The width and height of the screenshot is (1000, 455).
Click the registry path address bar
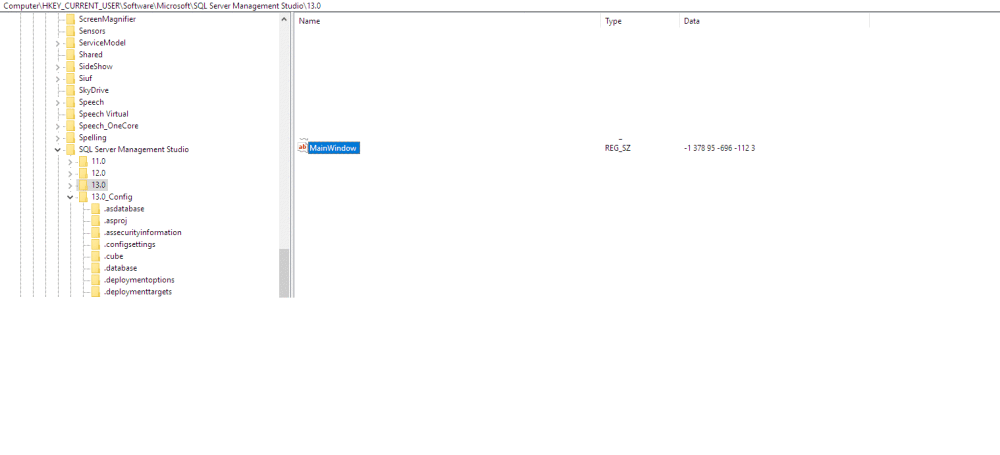click(x=500, y=5)
